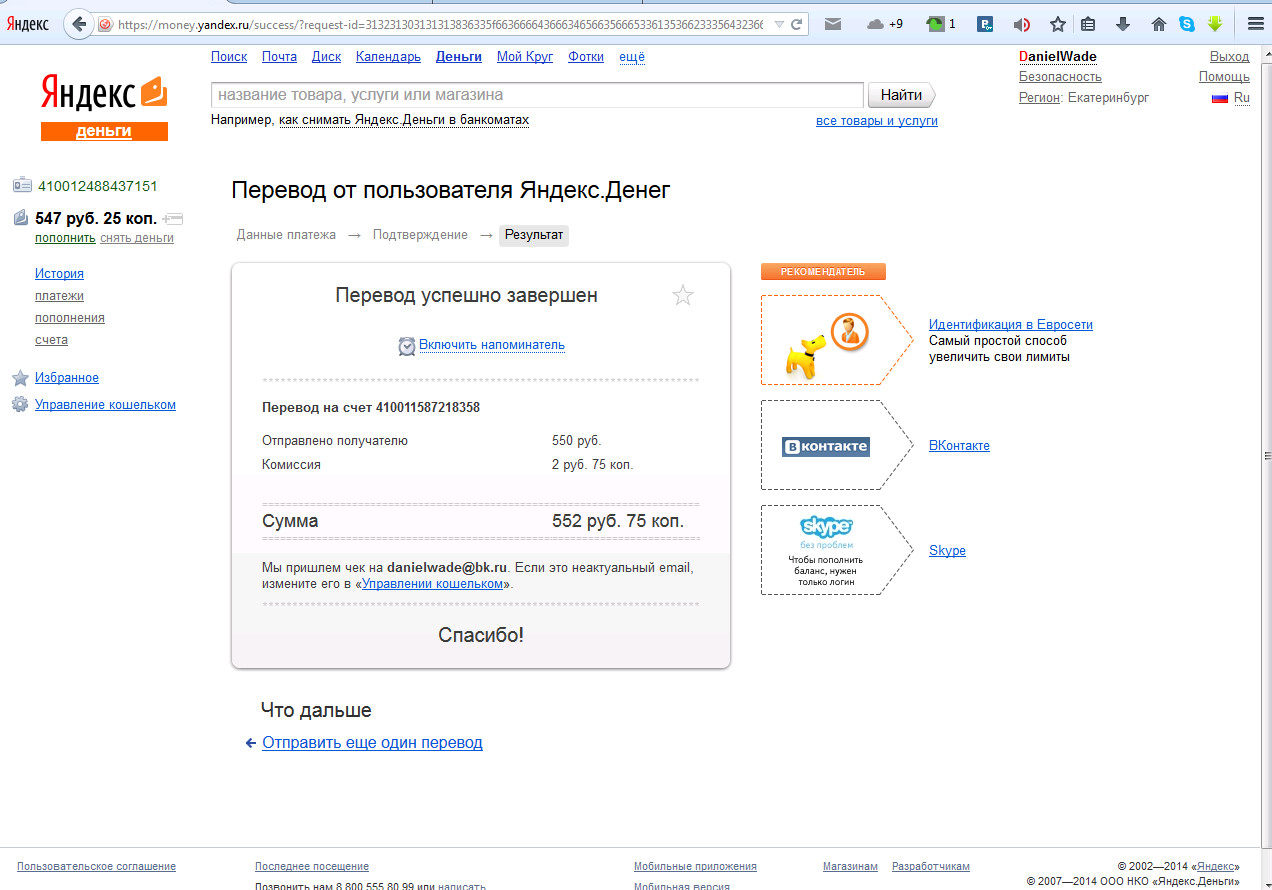The width and height of the screenshot is (1272, 890).
Task: Add transfer to favorites with star icon
Action: tap(683, 295)
